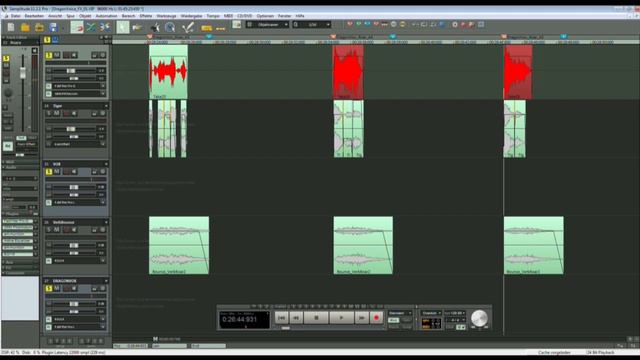640x360 pixels.
Task: Click the green marker icon in right toolbar
Action: (358, 24)
